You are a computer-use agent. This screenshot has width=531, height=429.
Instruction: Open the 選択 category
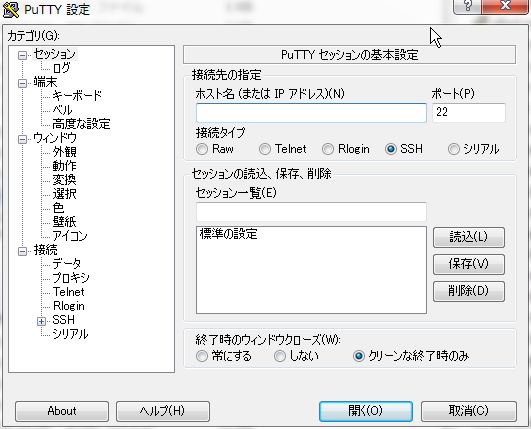tap(64, 194)
